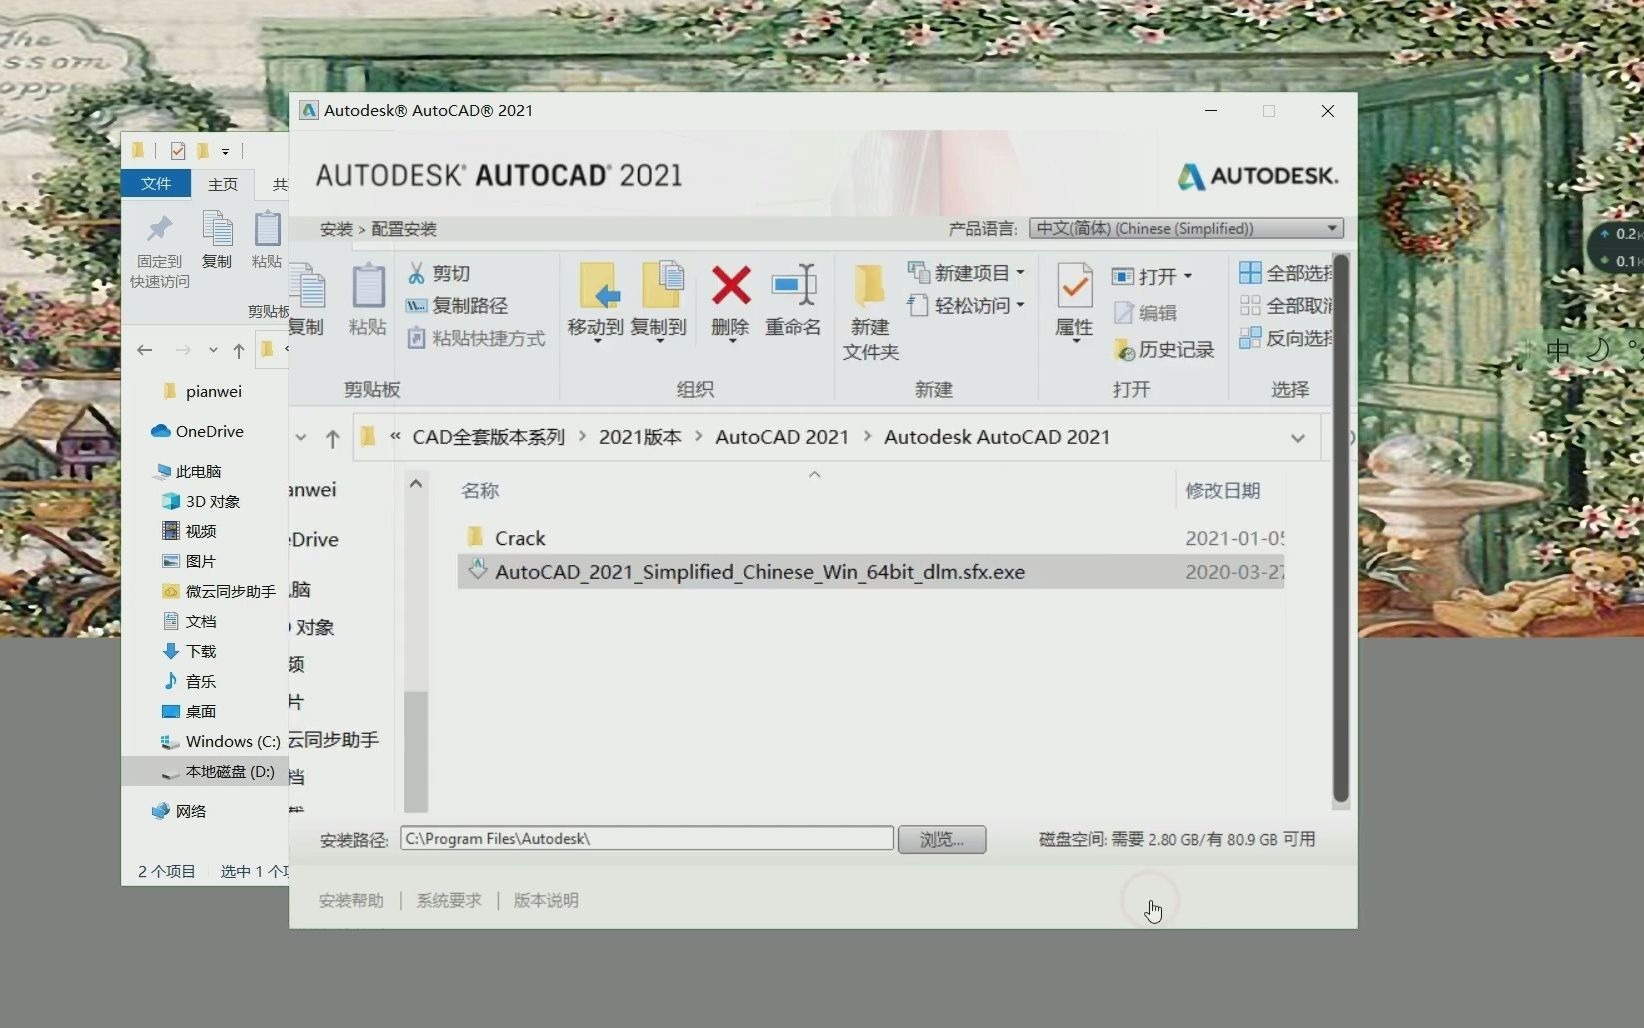The width and height of the screenshot is (1644, 1028).
Task: Toggle the quick access toolbar checkbox icon
Action: [178, 151]
